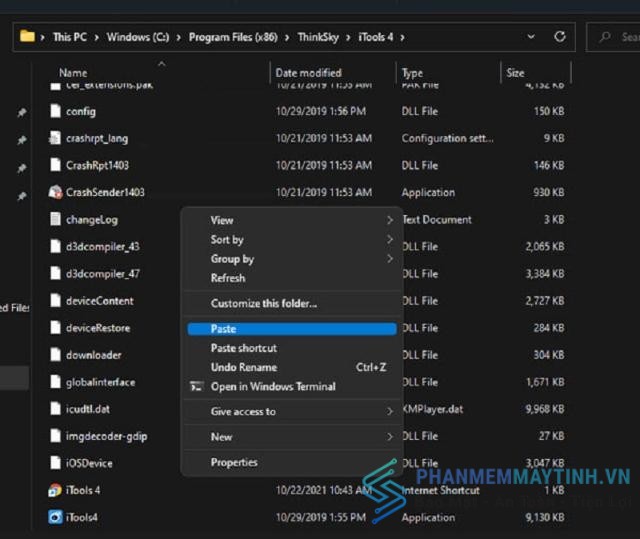Click the 9,130 KB size cell

click(x=545, y=517)
